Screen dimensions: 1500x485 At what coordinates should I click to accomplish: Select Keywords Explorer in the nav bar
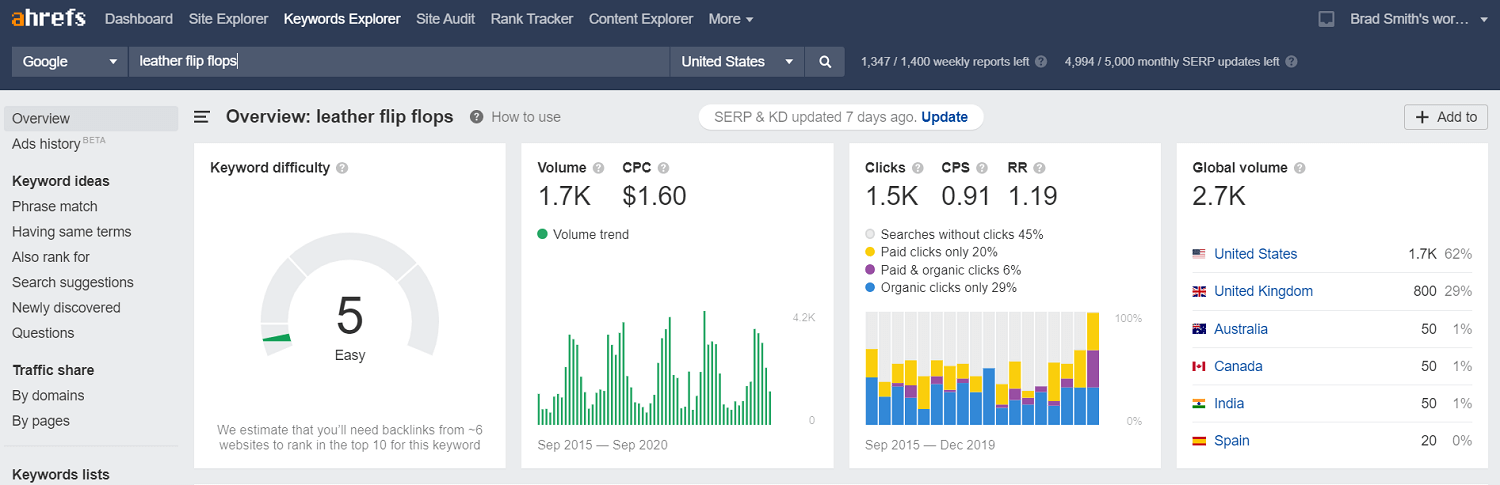click(x=342, y=19)
